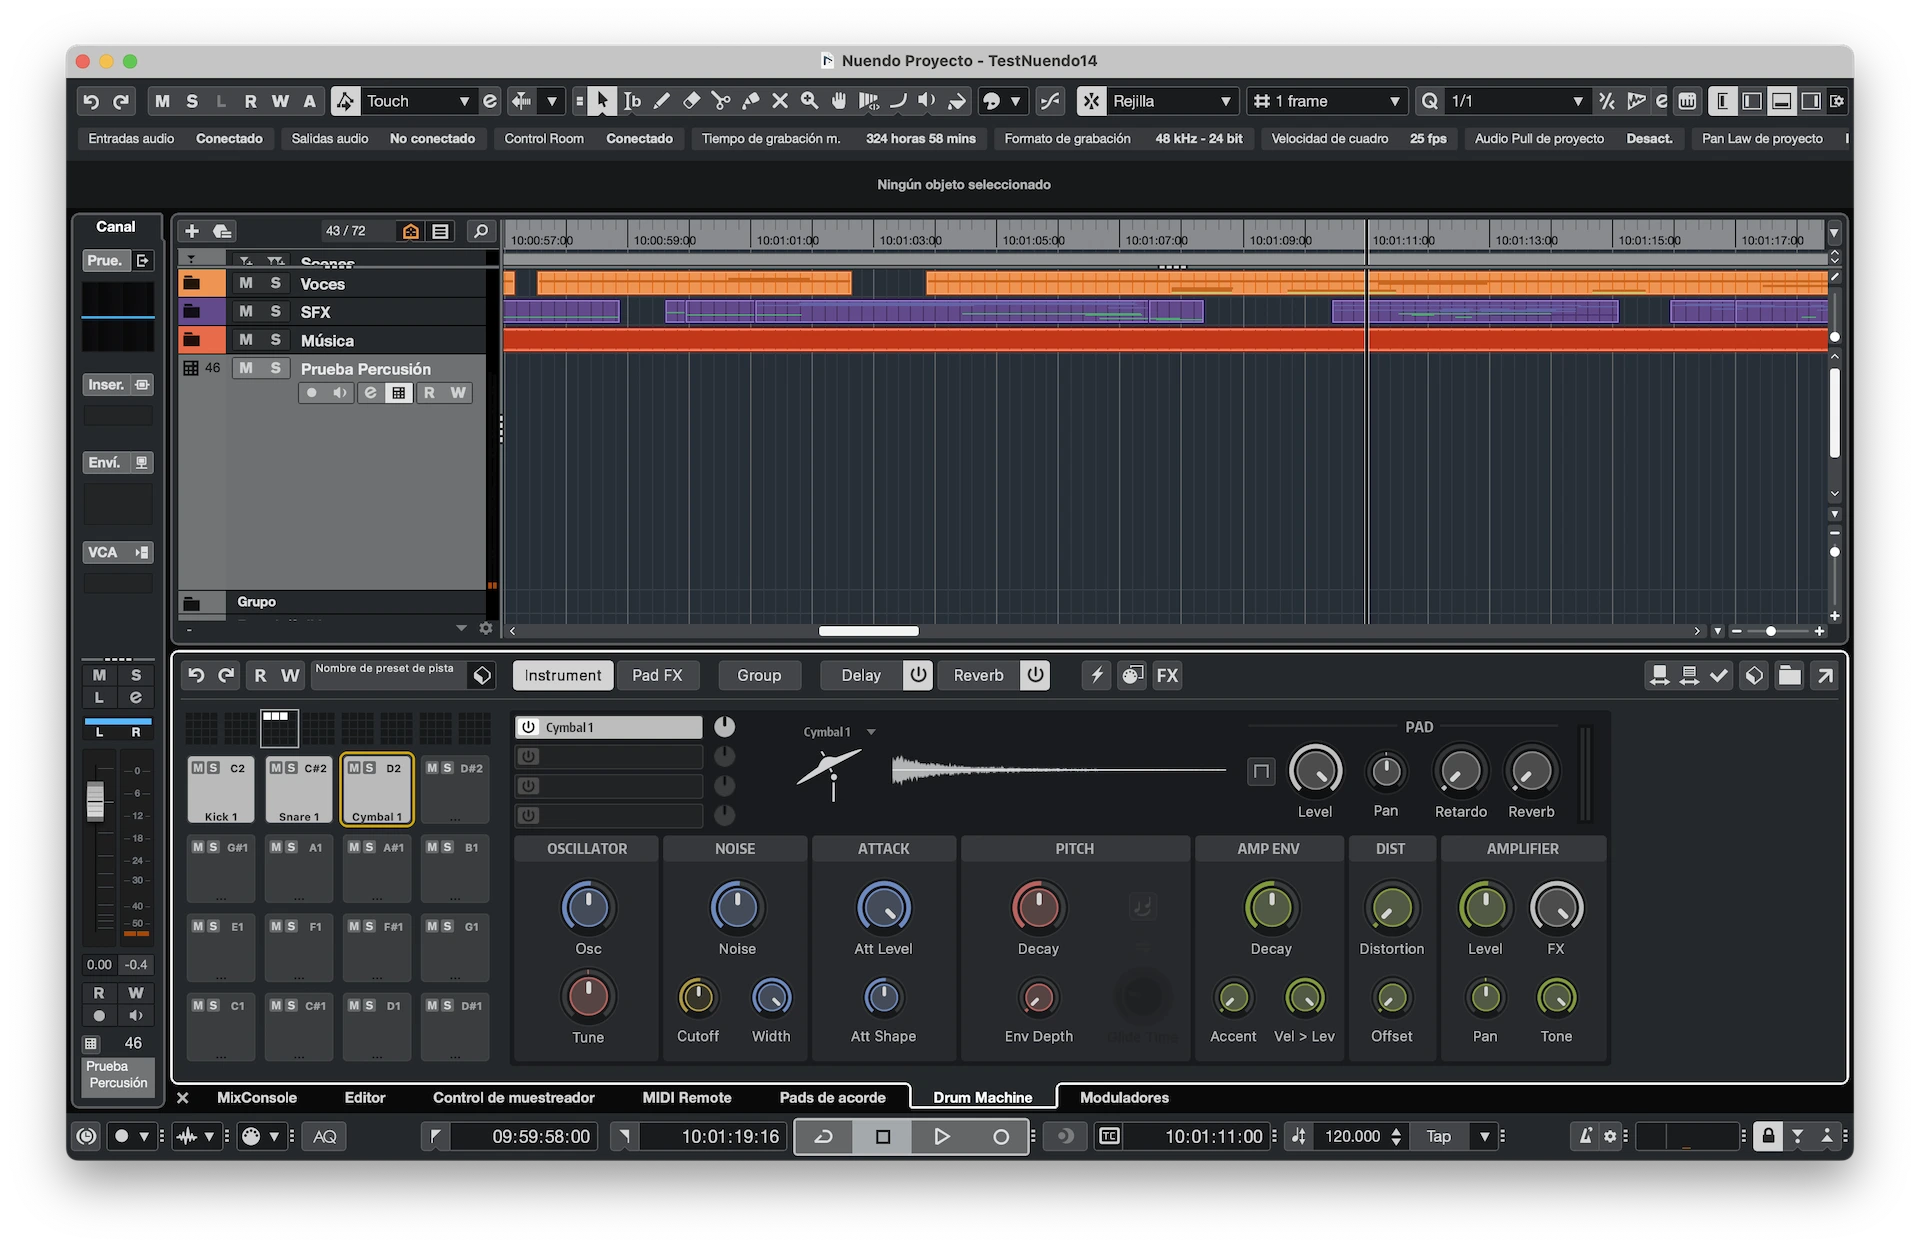This screenshot has height=1248, width=1920.
Task: Open the Pad FX tab
Action: click(x=657, y=675)
